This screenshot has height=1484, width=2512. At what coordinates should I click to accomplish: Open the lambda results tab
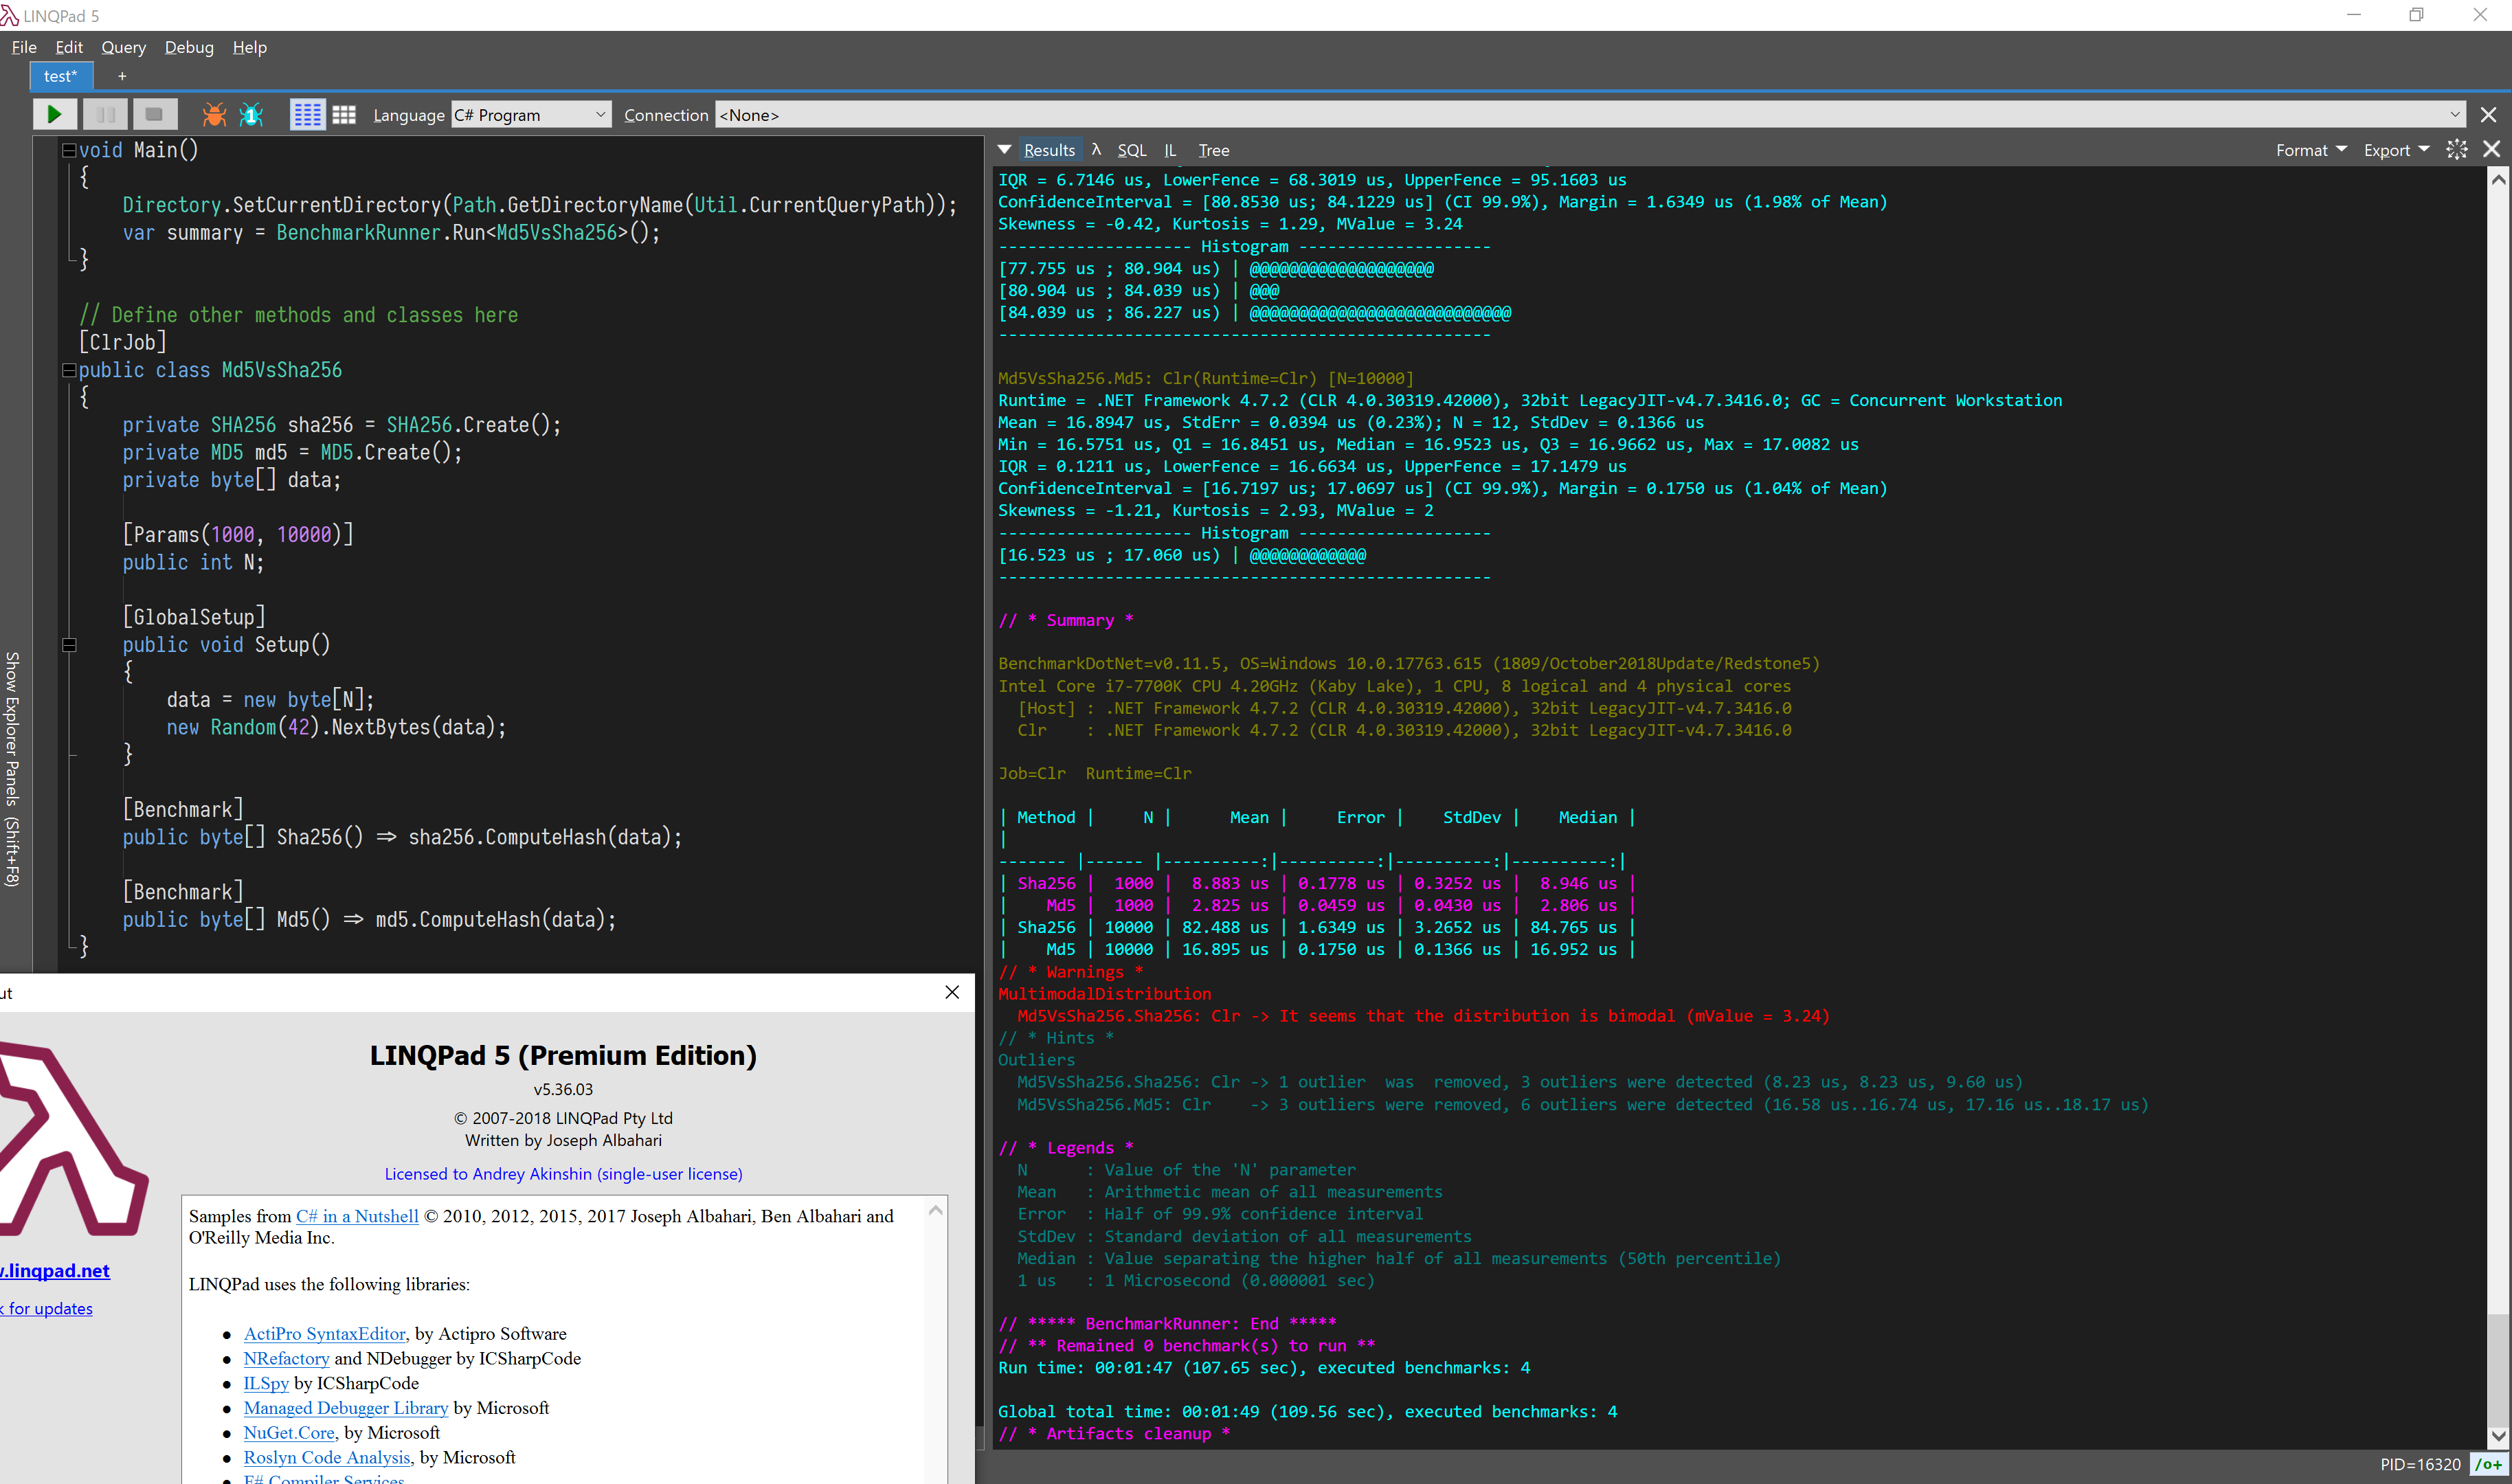click(x=1096, y=150)
